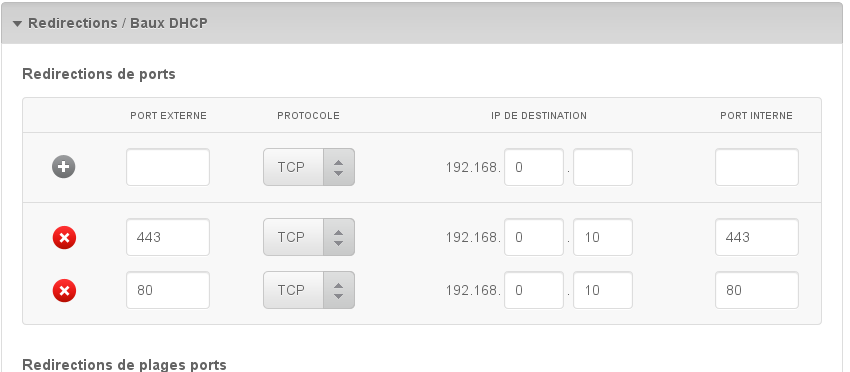Collapse the Redirections / Baux DHCP section
Viewport: 850px width, 372px height.
pos(17,24)
